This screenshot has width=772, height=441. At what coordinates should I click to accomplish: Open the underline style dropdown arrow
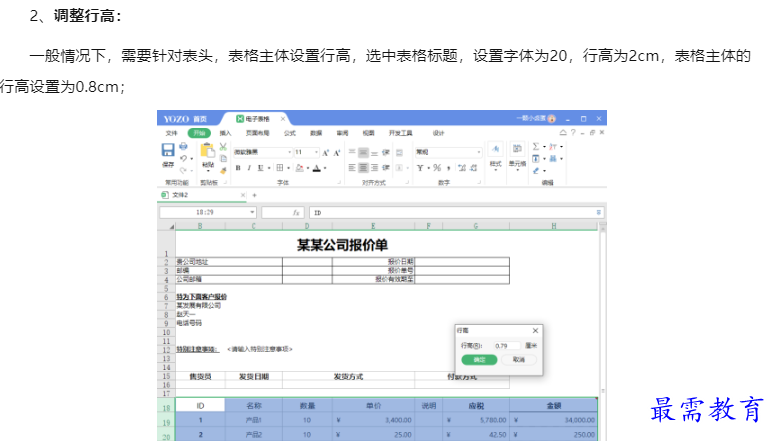[x=269, y=168]
